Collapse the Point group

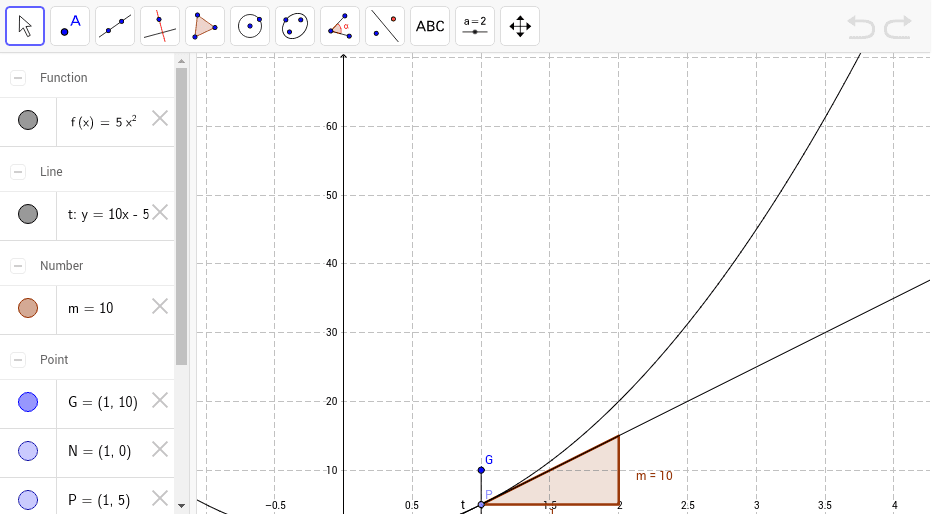[18, 360]
